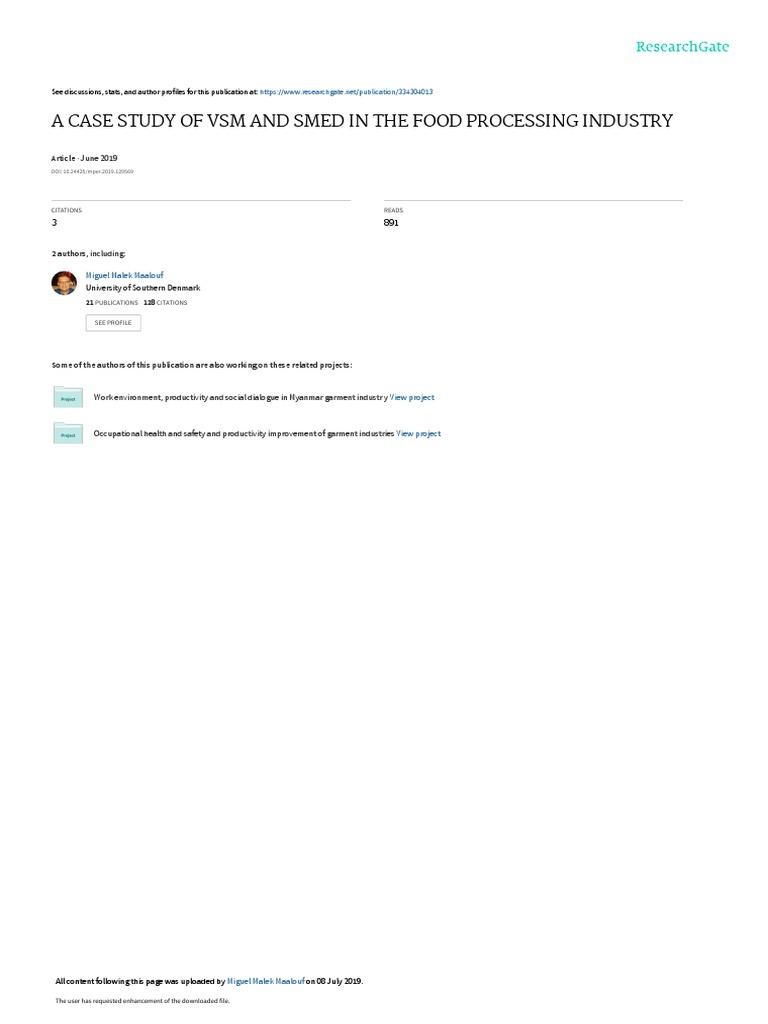Click the occupational health project folder icon
This screenshot has width=768, height=1024.
click(68, 433)
